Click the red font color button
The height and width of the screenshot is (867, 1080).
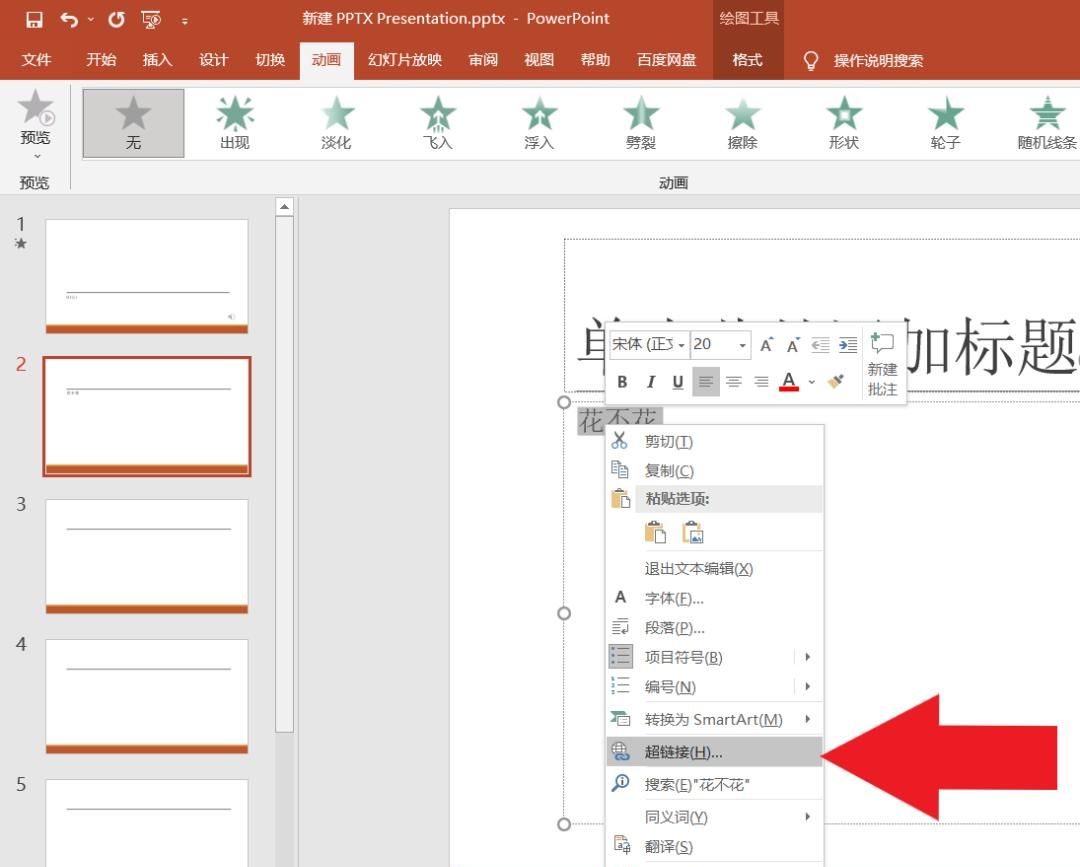pyautogui.click(x=789, y=381)
